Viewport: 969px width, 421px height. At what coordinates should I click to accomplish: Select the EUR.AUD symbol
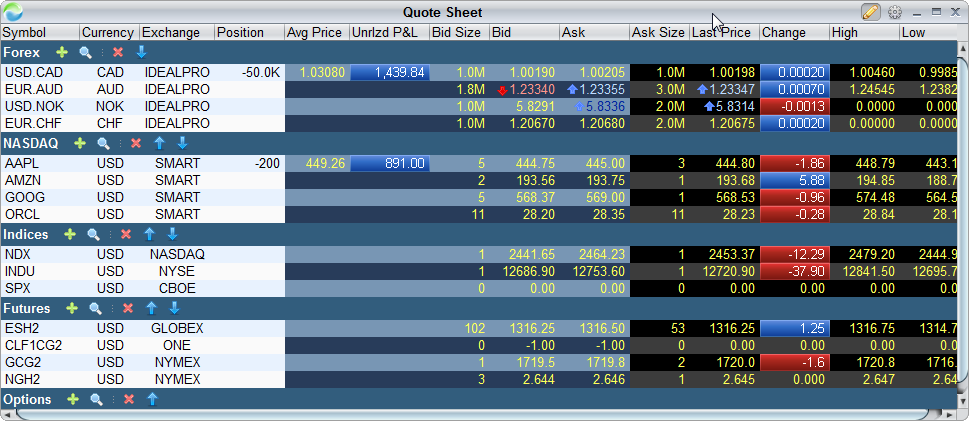point(29,90)
